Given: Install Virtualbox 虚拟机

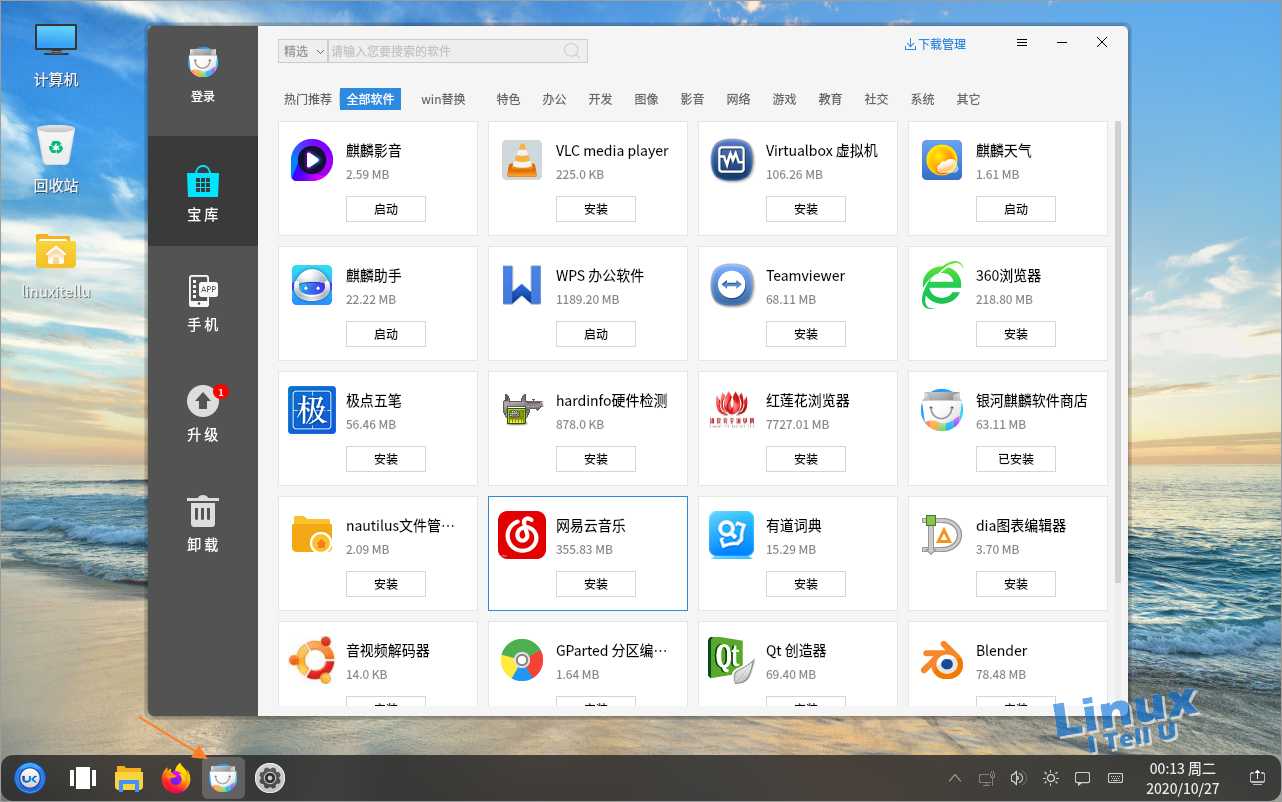Looking at the screenshot, I should tap(806, 209).
